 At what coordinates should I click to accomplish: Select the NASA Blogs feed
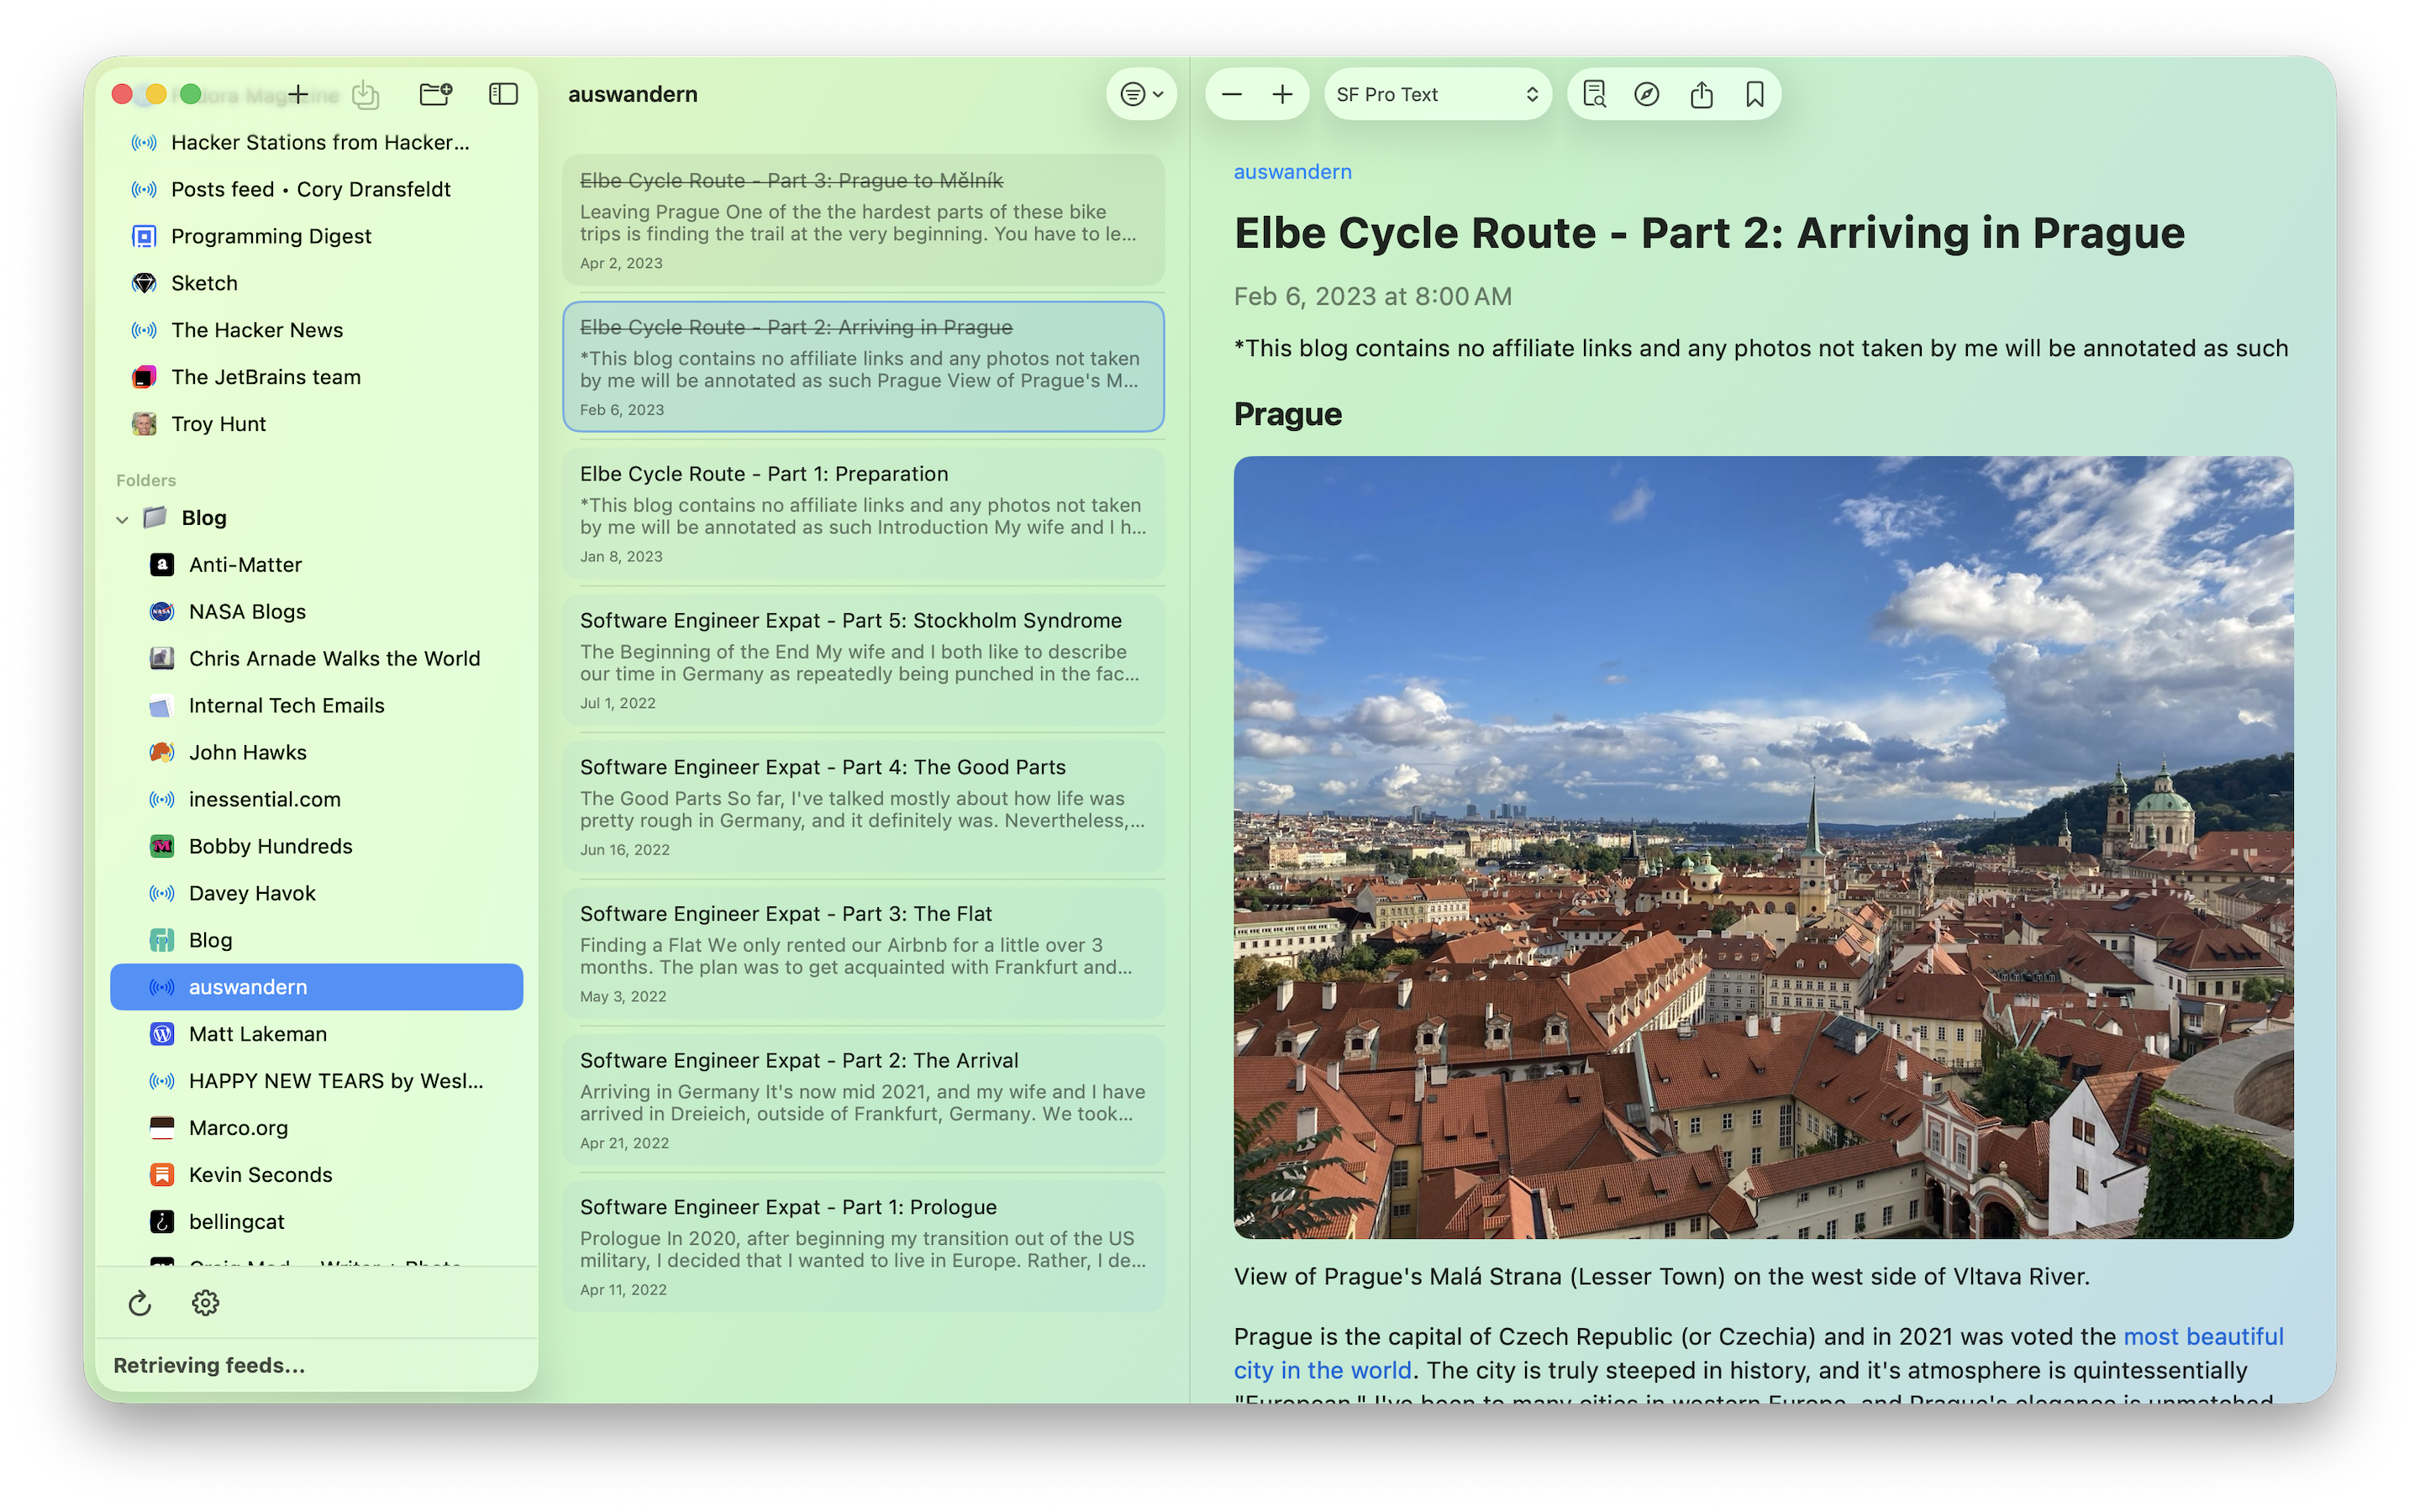click(x=246, y=611)
